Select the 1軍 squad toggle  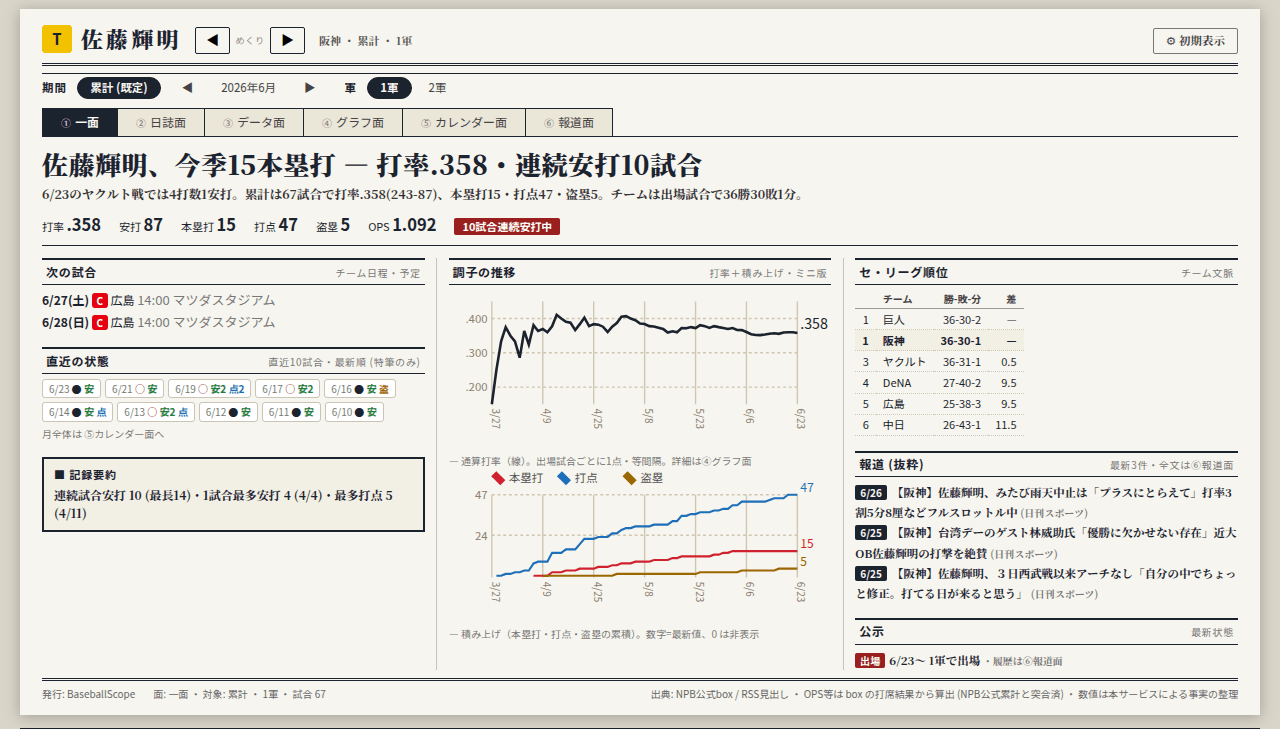click(389, 88)
